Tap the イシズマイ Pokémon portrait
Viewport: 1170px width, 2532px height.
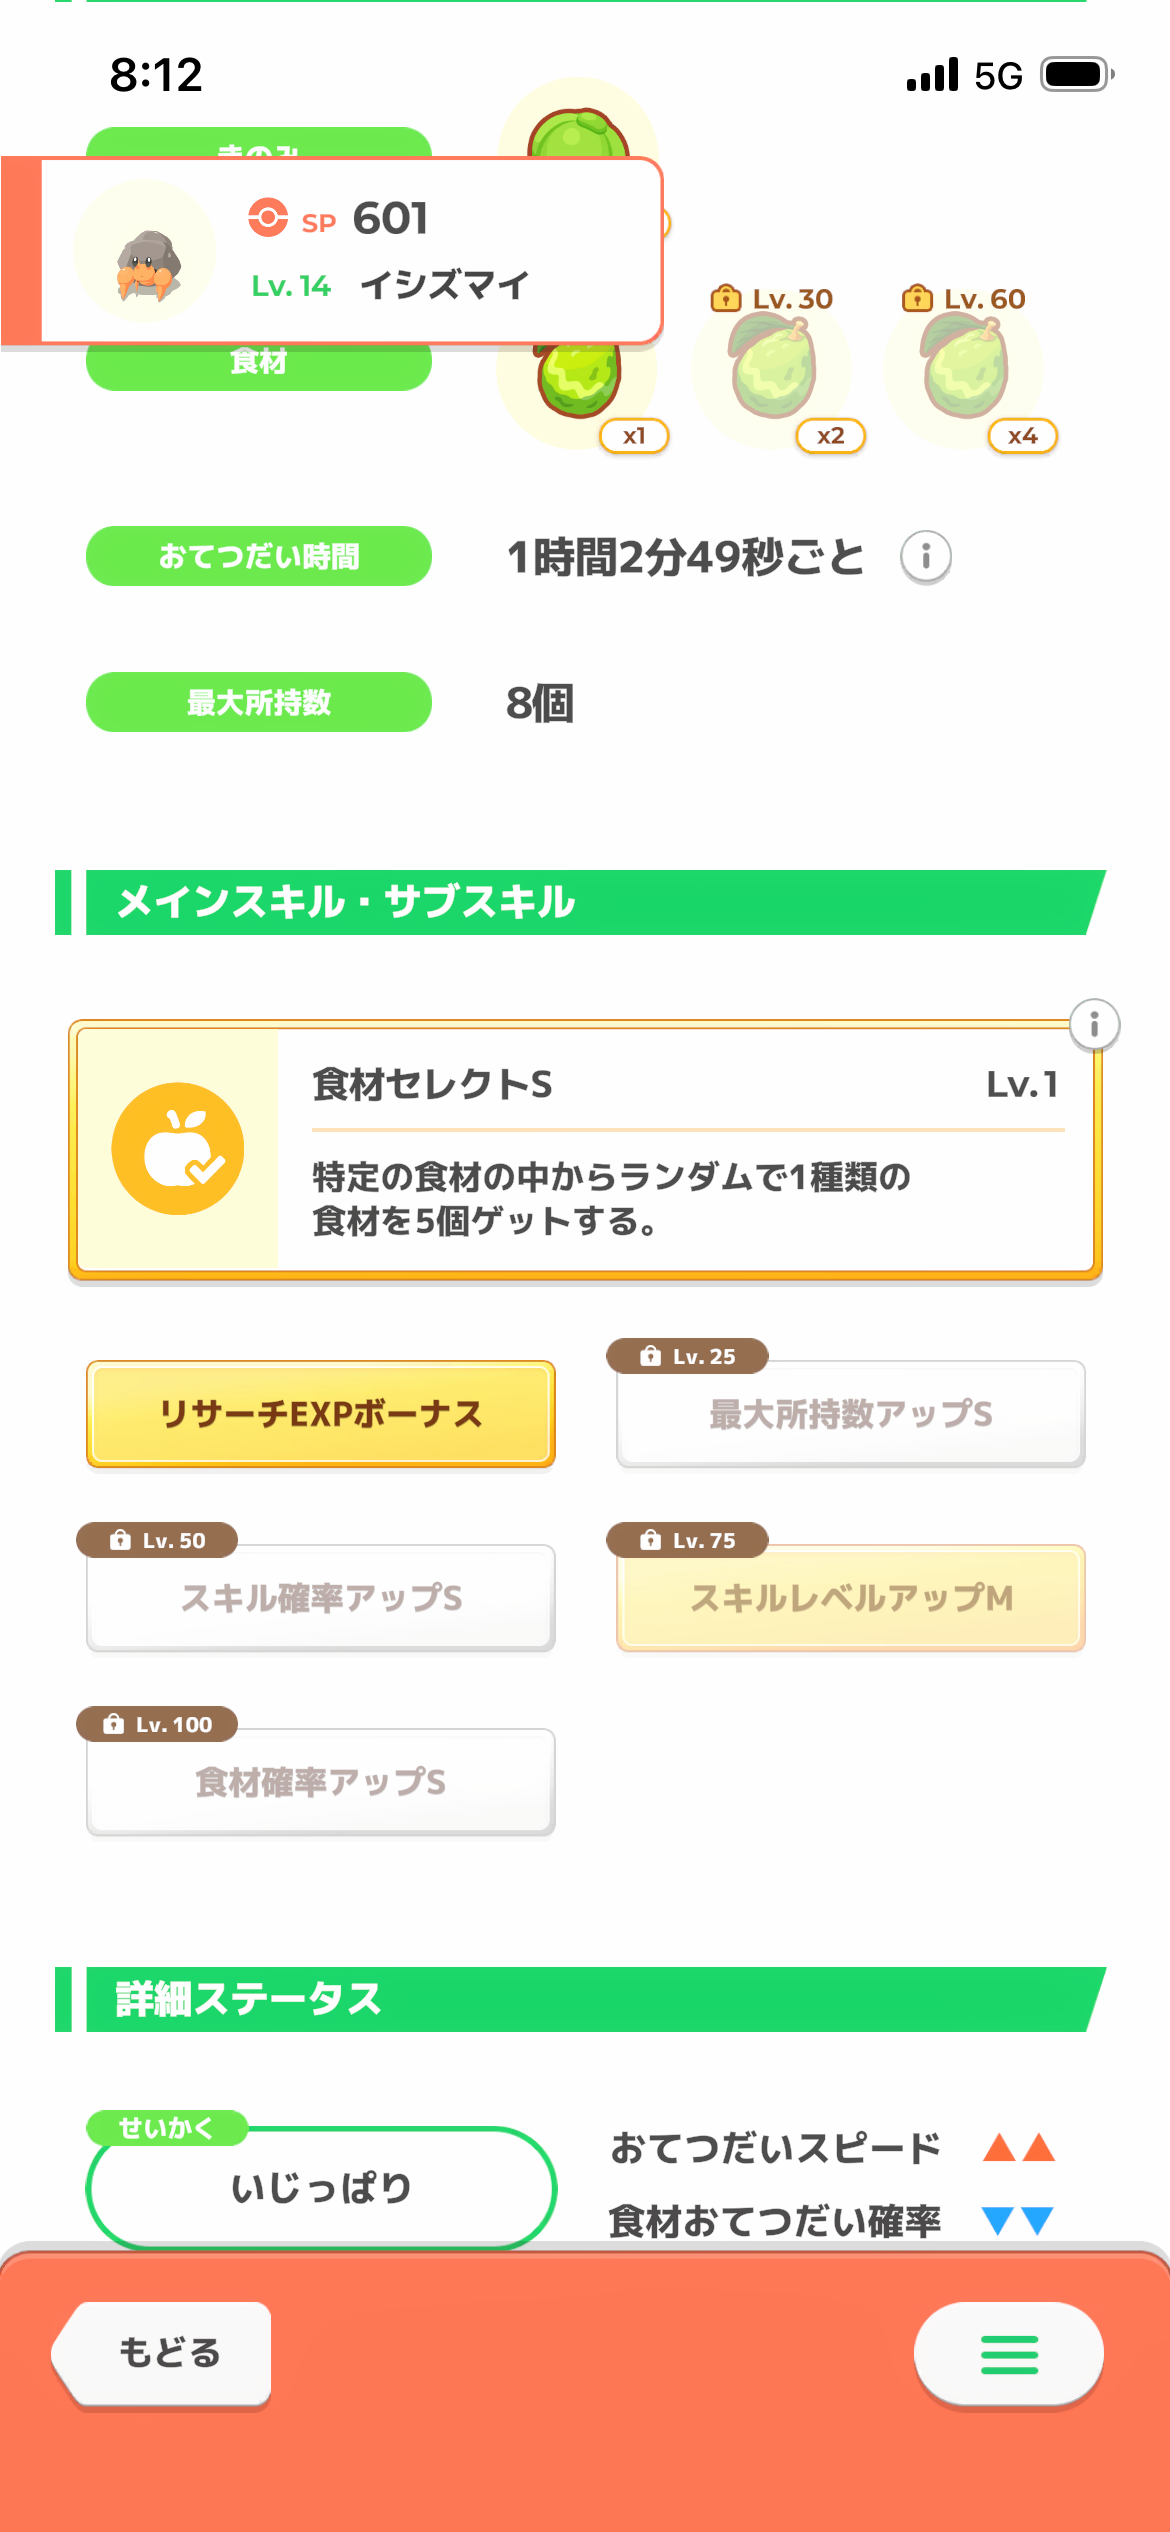click(x=146, y=253)
